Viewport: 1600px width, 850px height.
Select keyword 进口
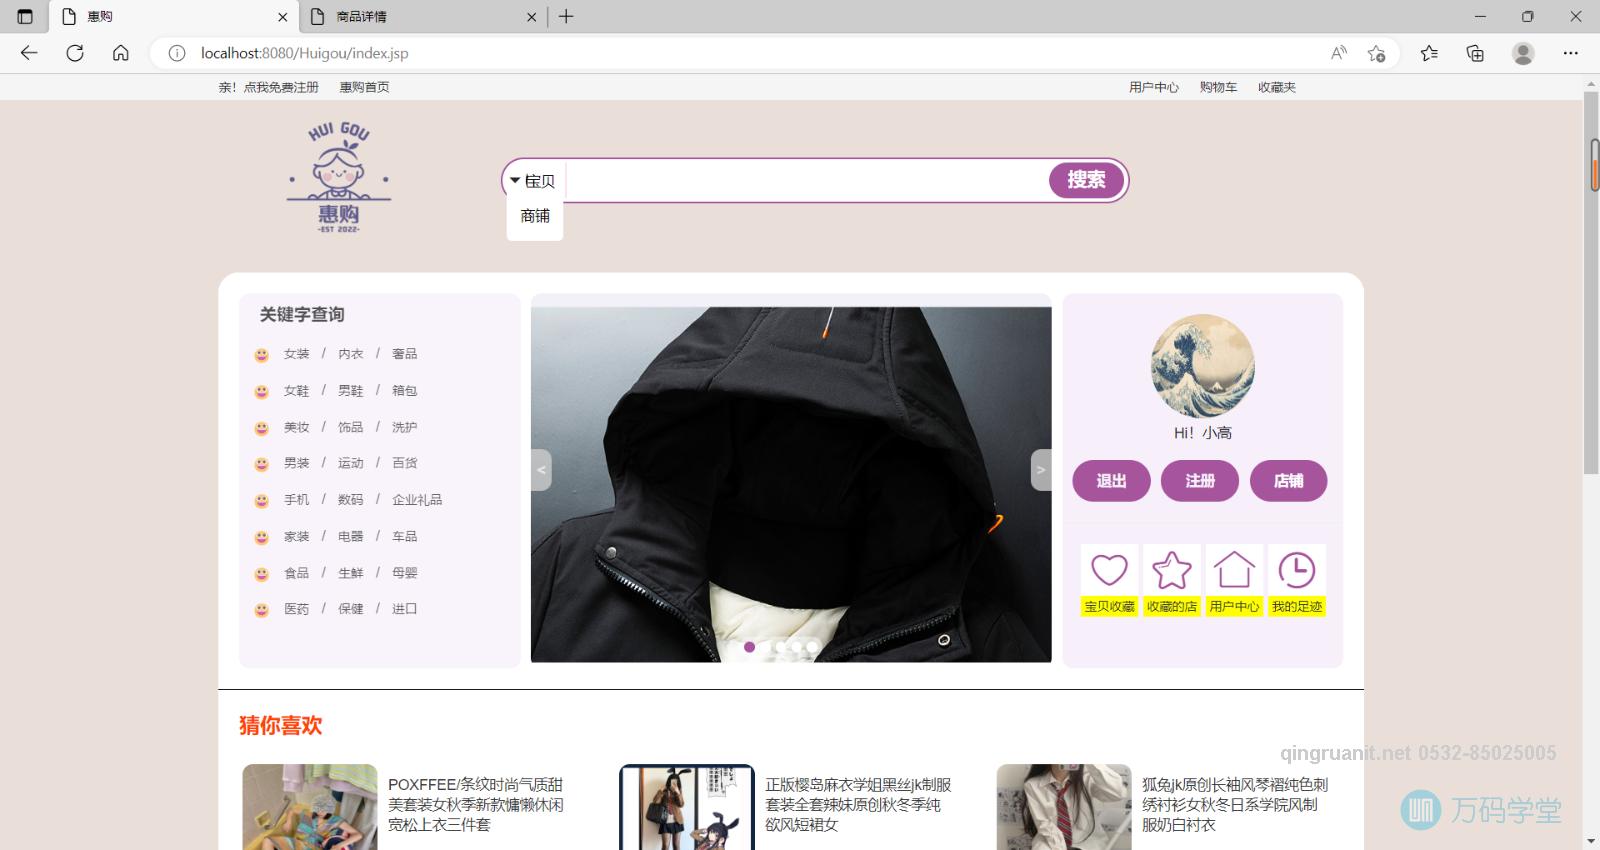pyautogui.click(x=404, y=609)
